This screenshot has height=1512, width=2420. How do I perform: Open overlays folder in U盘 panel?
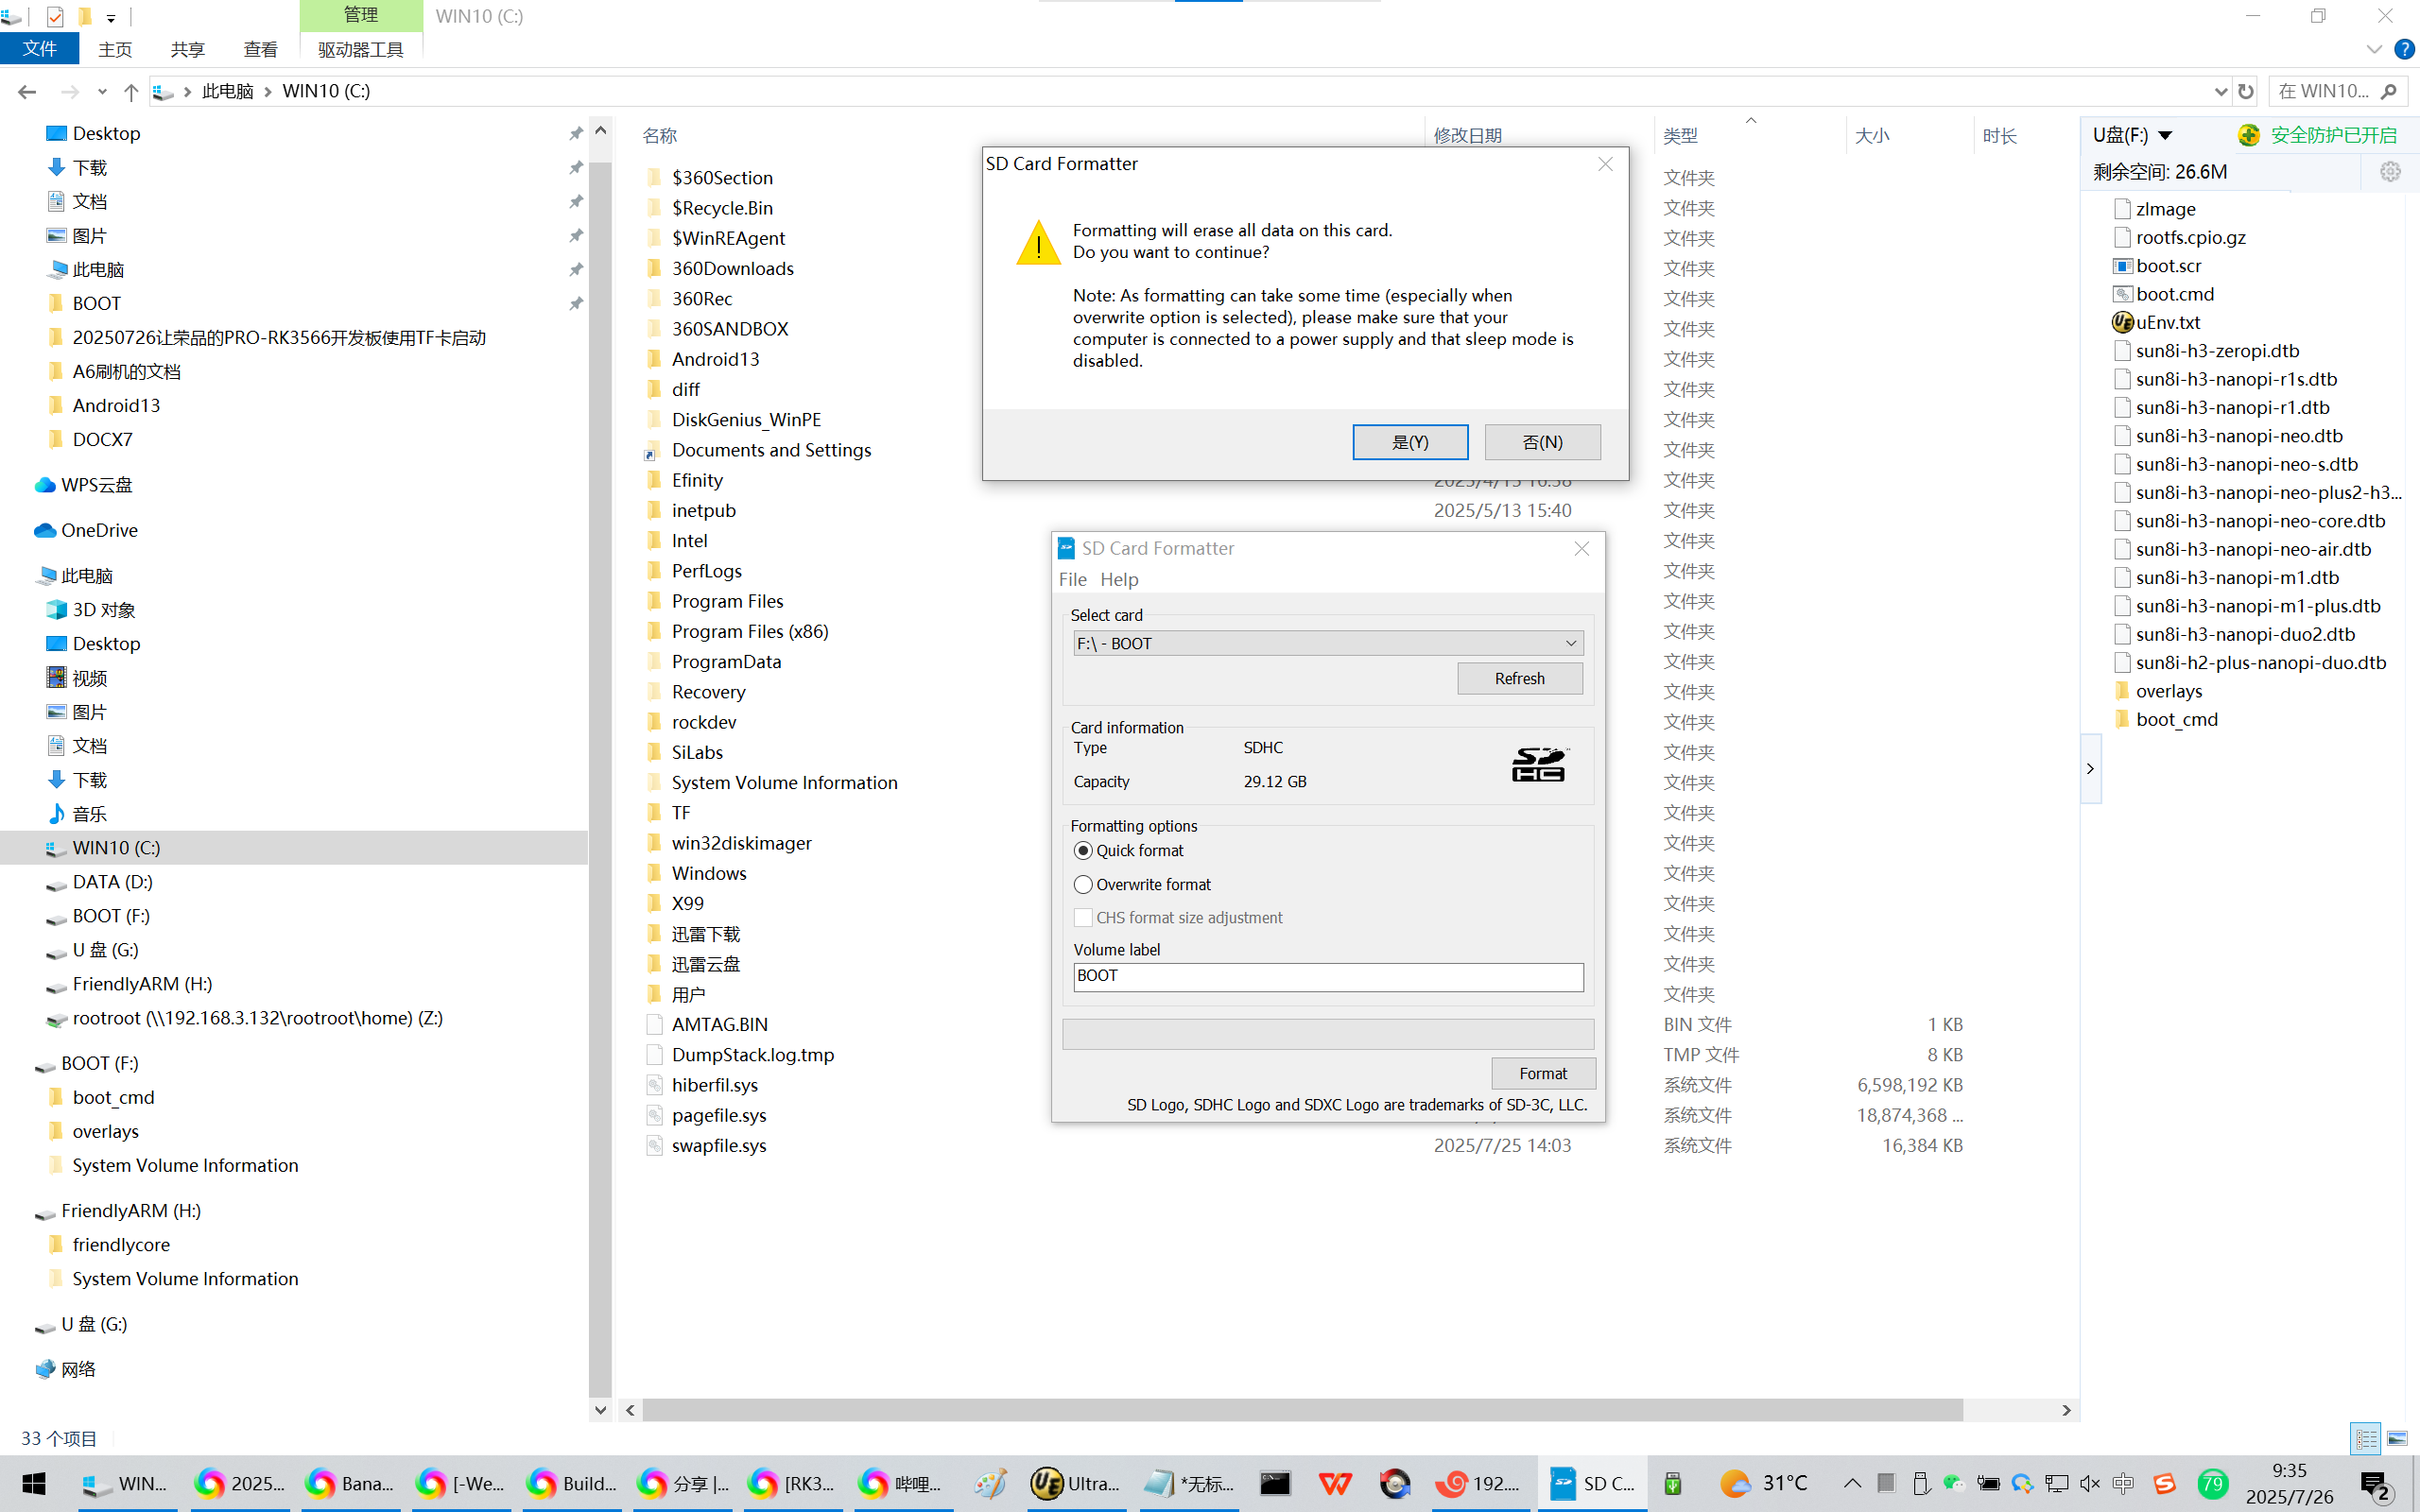point(2158,691)
